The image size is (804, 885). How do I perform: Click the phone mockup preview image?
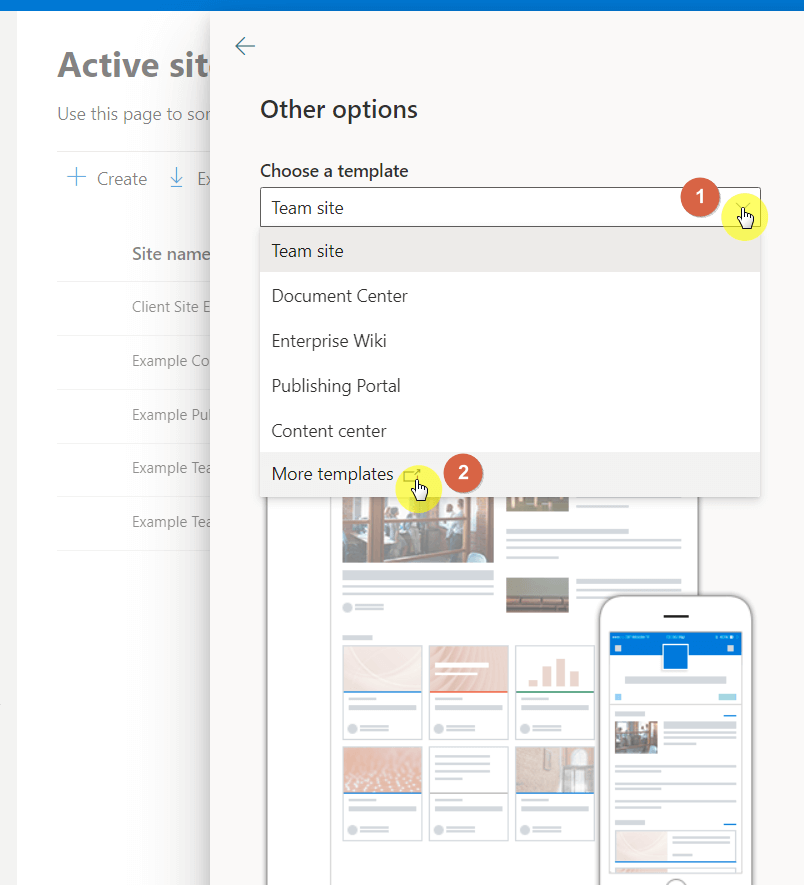pyautogui.click(x=676, y=740)
